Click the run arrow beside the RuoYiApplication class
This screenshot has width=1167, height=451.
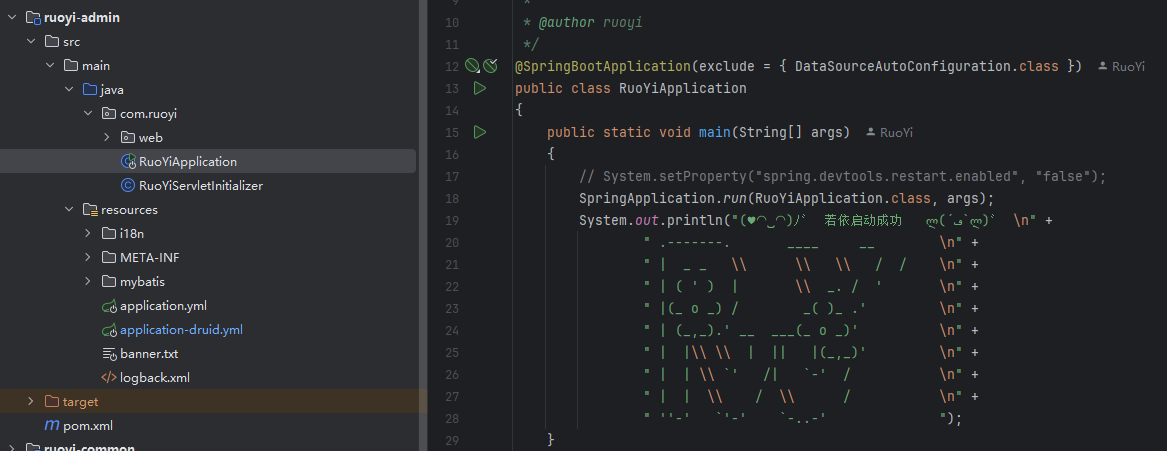point(480,88)
